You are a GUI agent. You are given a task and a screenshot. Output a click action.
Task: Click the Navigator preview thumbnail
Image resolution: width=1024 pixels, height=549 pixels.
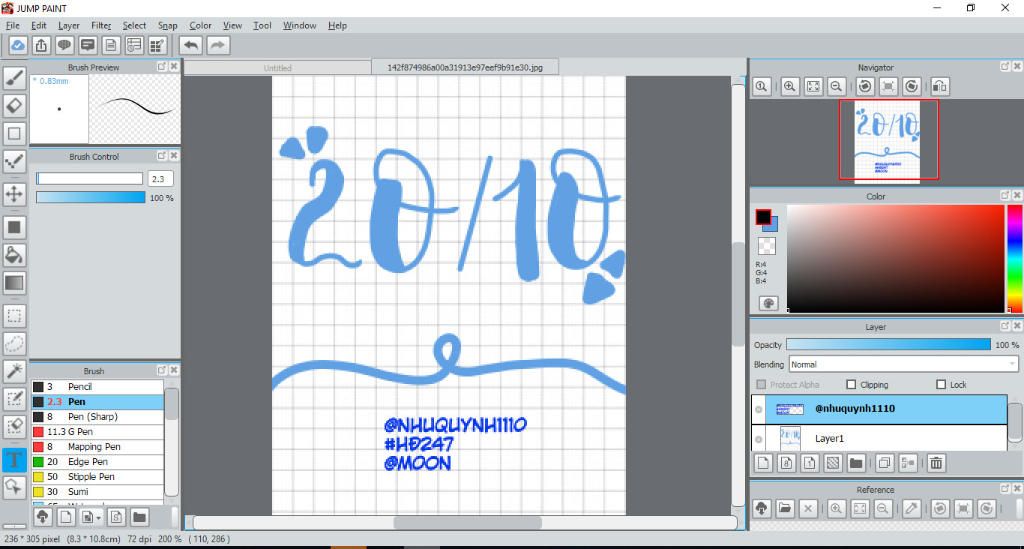point(888,140)
